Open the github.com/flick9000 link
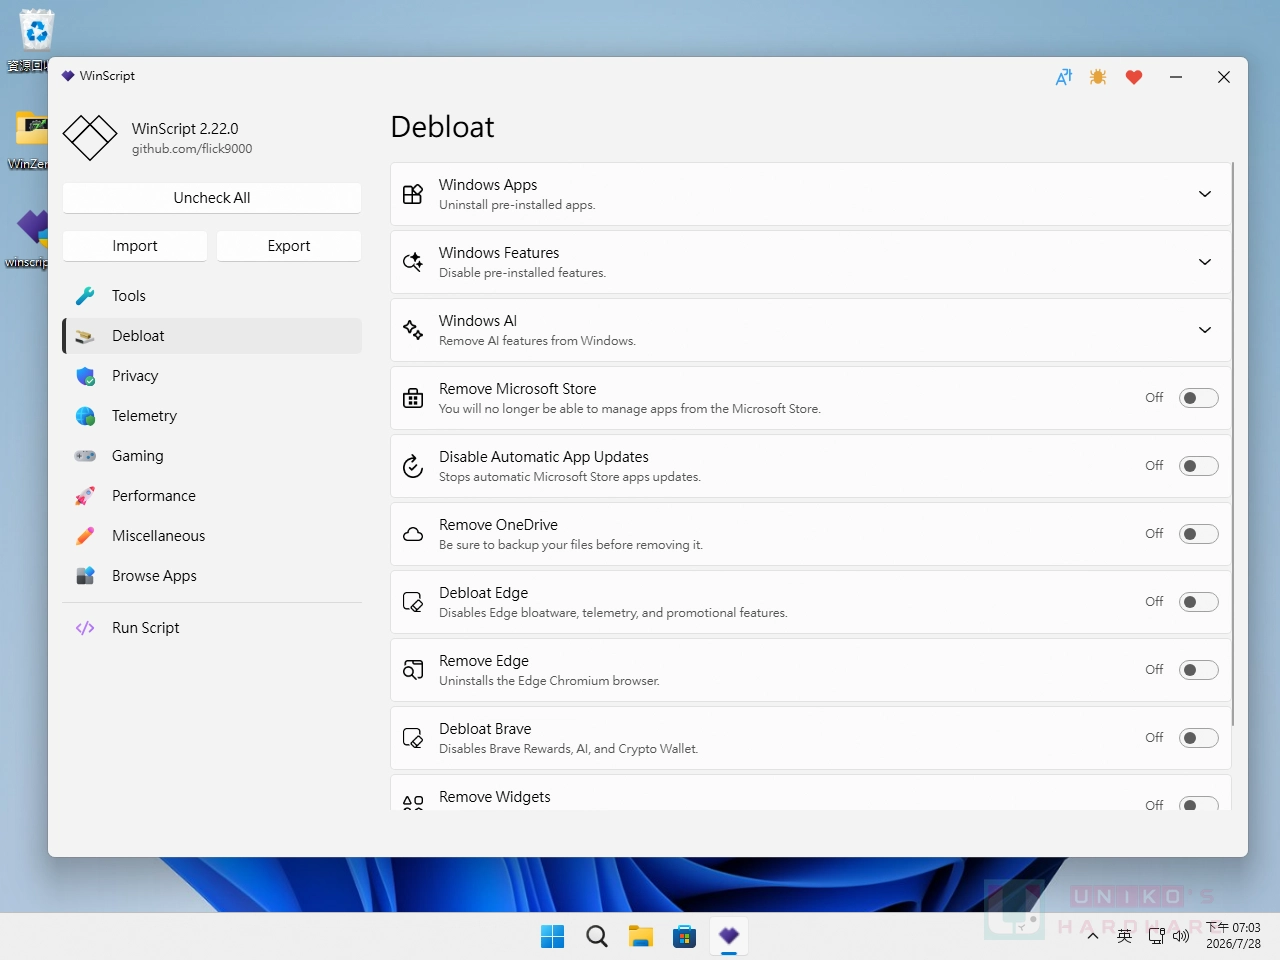 tap(192, 149)
